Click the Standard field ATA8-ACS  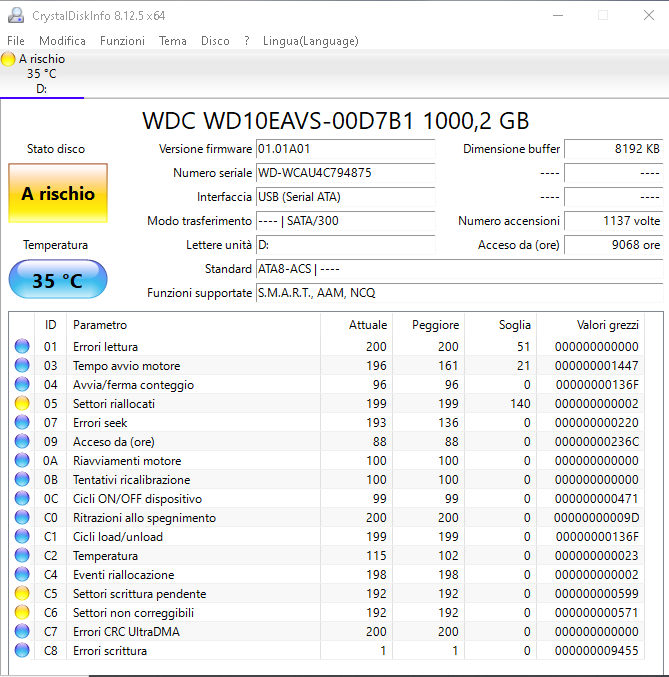click(x=460, y=269)
